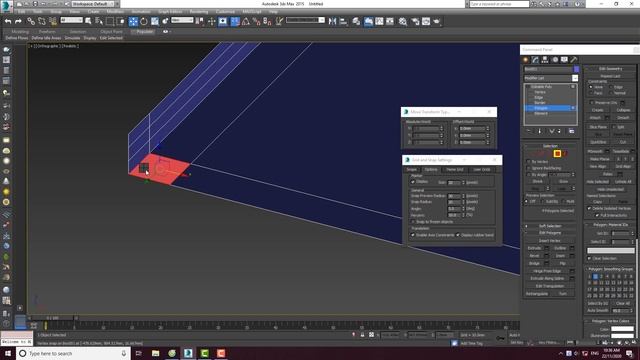The height and width of the screenshot is (360, 640).
Task: Switch to Home Grid tab
Action: (454, 169)
